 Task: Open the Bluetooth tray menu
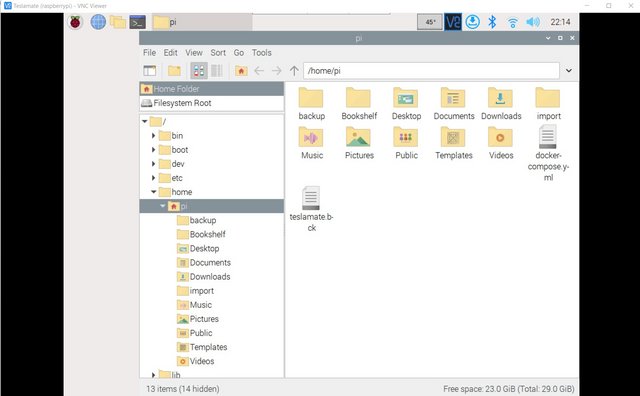pos(492,22)
